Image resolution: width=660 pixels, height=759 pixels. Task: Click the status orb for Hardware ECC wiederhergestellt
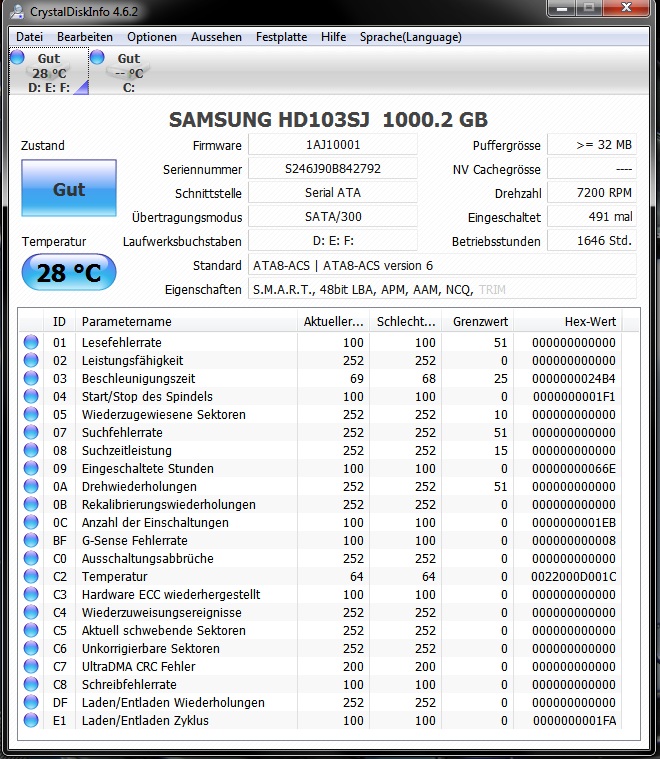[31, 594]
